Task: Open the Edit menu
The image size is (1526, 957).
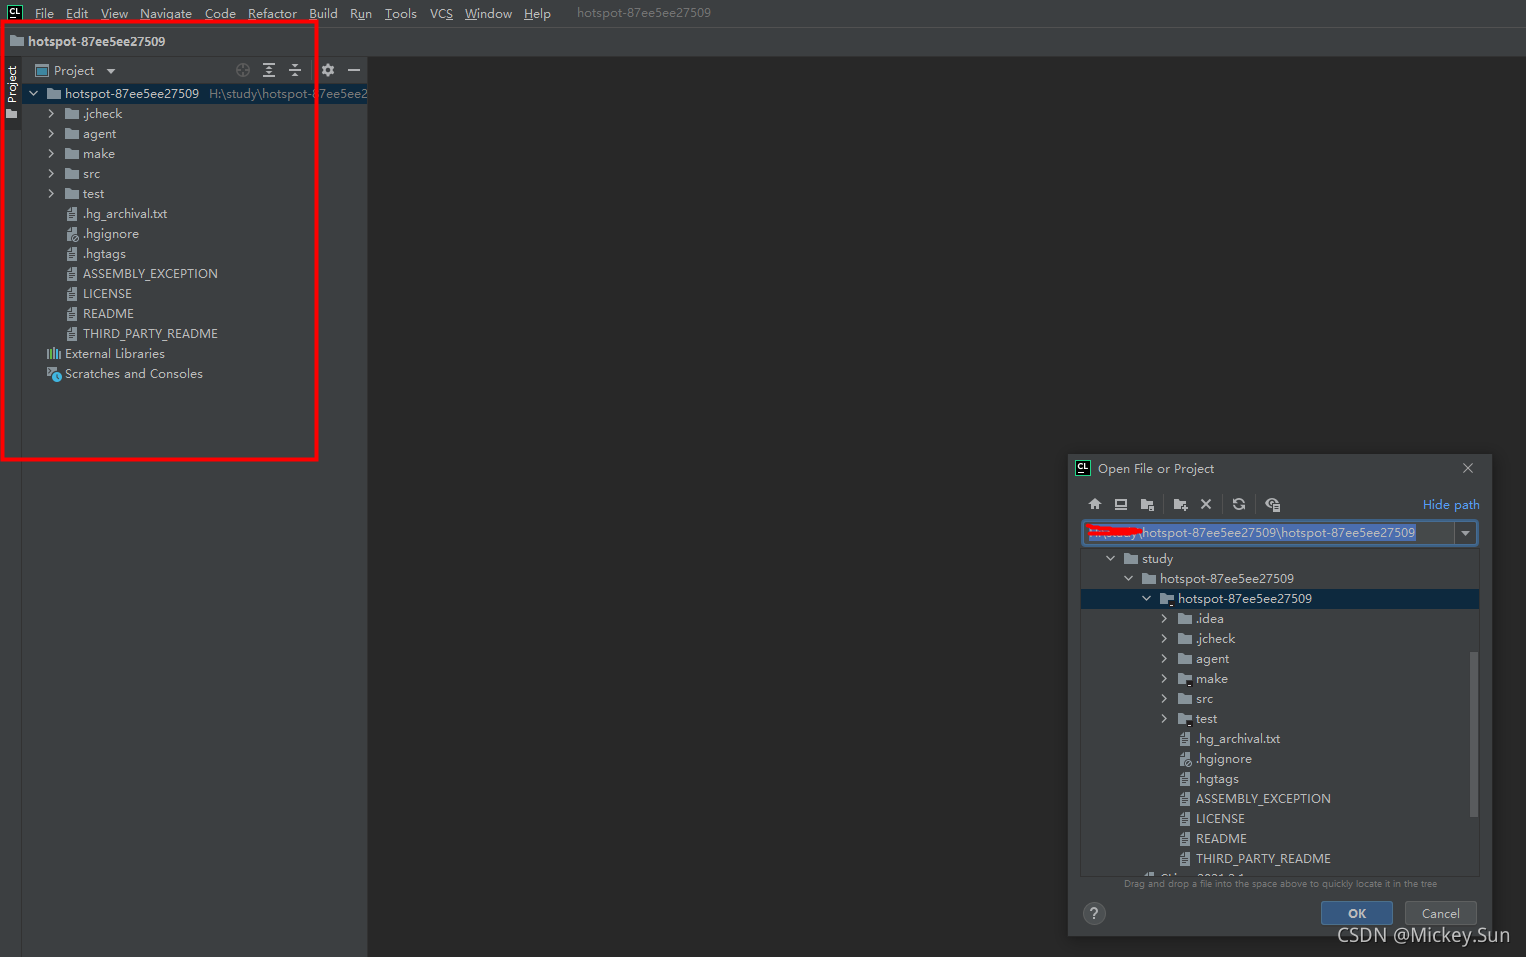Action: coord(77,14)
